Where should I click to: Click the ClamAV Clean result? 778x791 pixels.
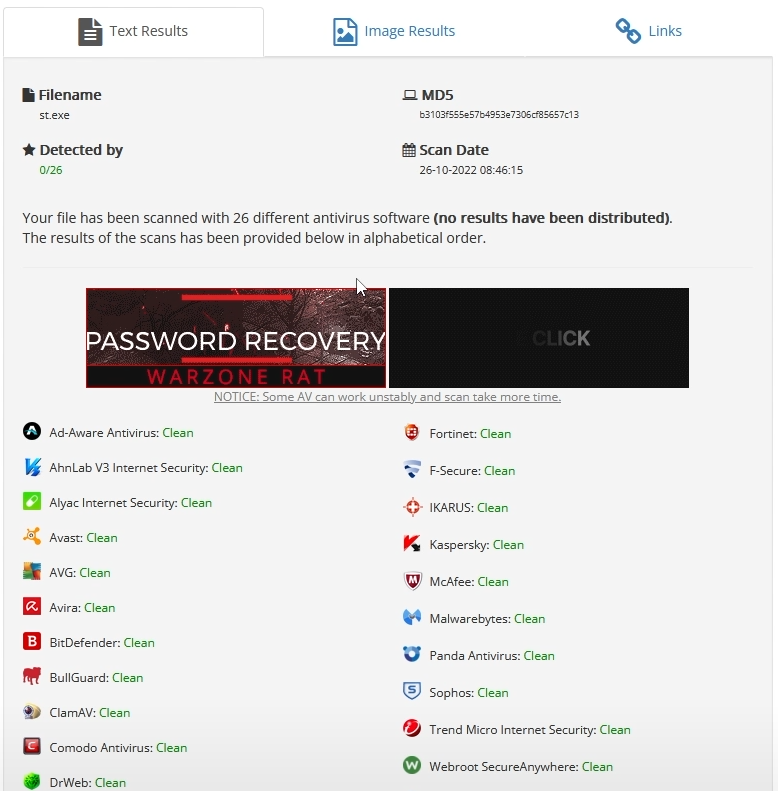point(115,713)
